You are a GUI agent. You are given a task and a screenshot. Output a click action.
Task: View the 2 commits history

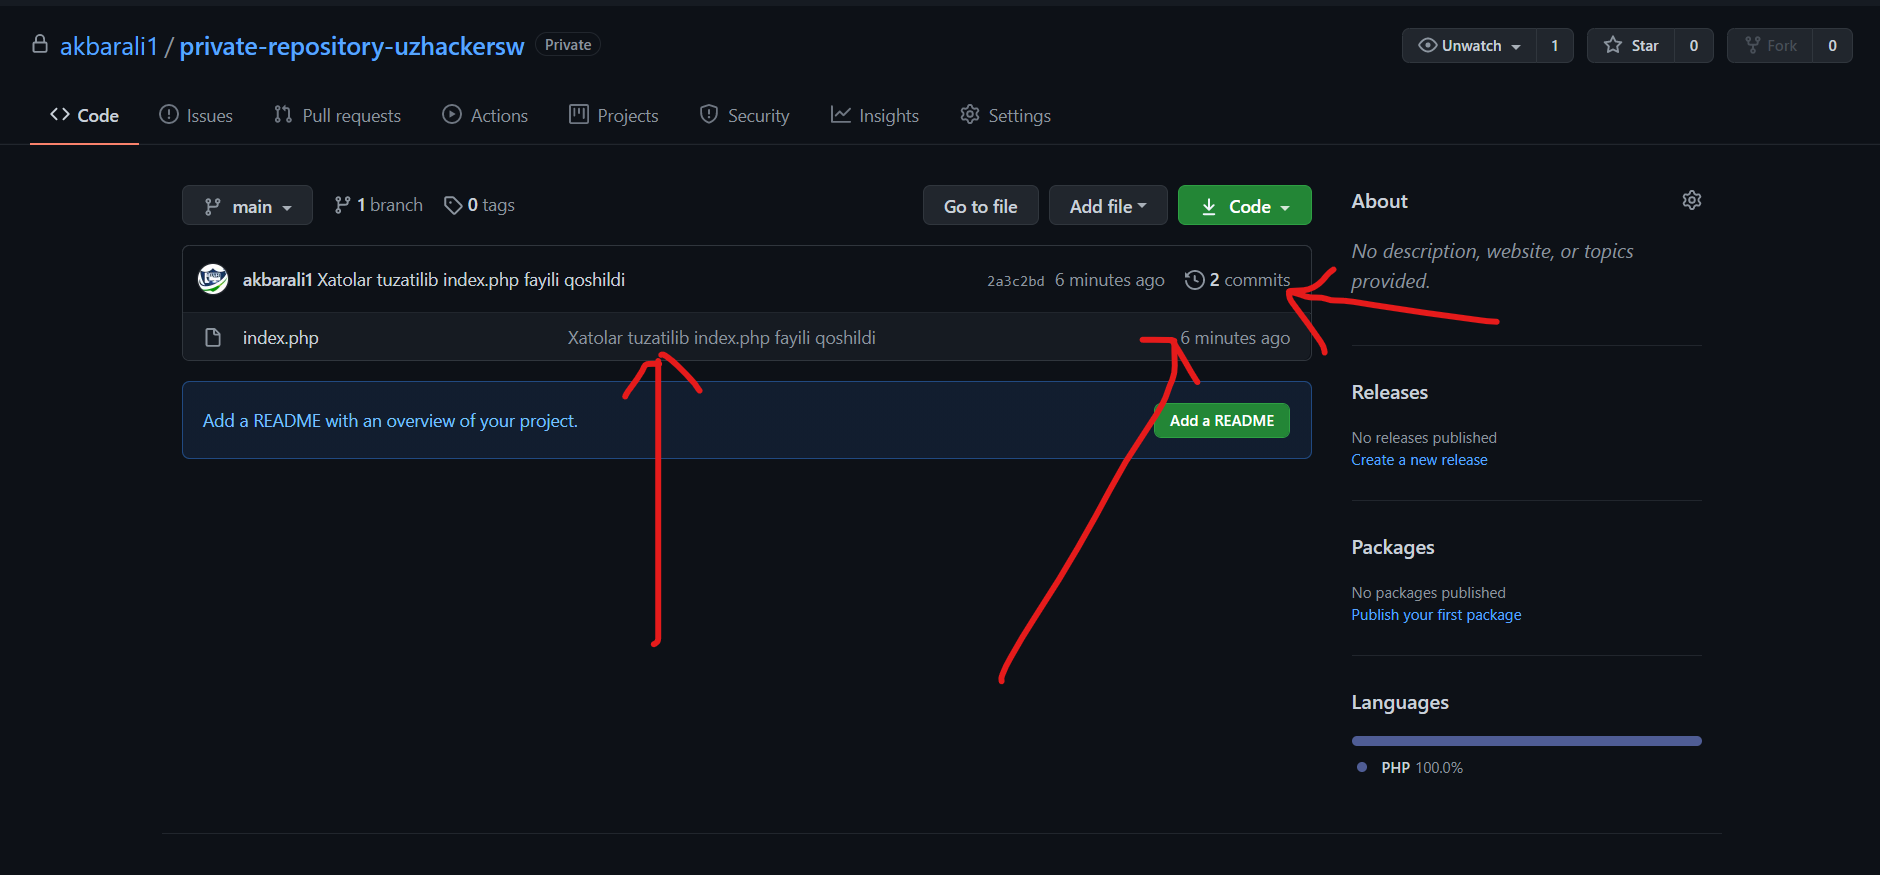click(1237, 280)
